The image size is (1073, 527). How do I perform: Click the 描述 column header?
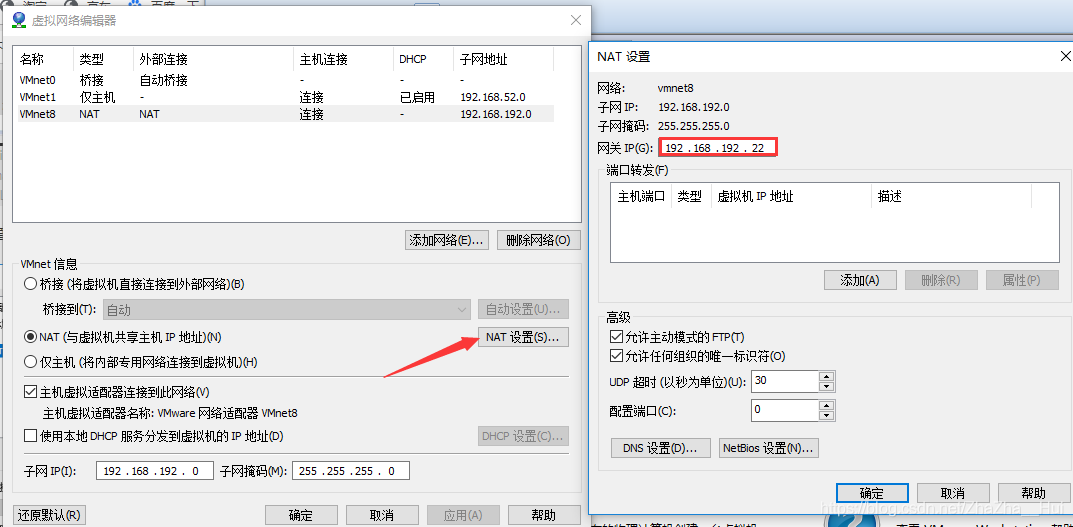click(951, 196)
